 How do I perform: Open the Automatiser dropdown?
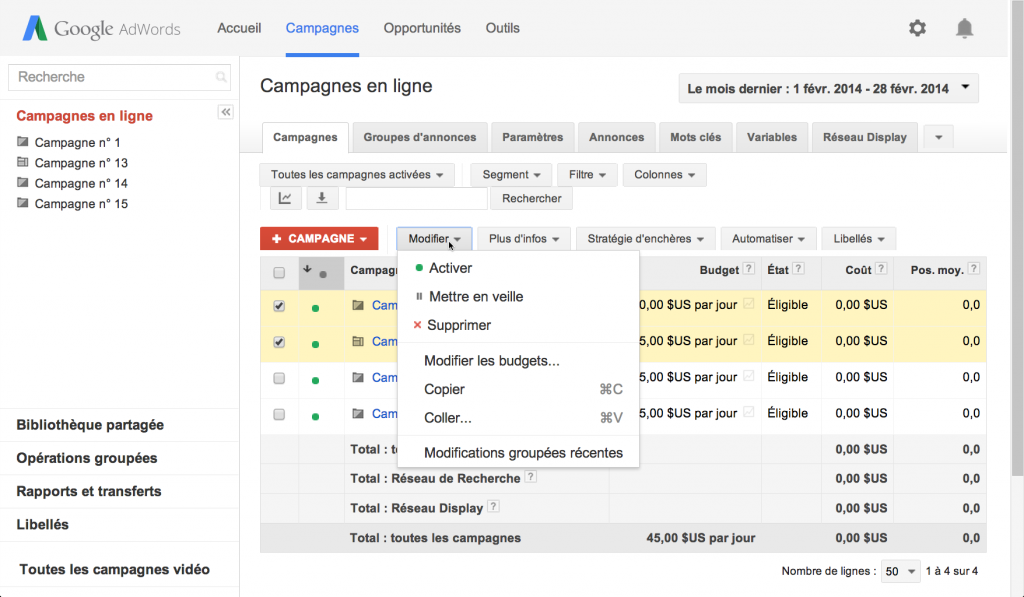pyautogui.click(x=768, y=238)
